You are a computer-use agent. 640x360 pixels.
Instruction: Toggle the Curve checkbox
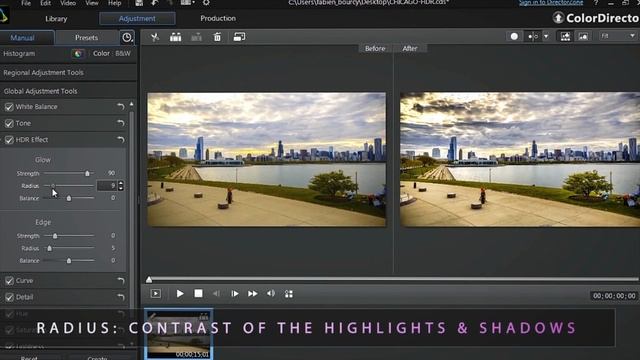coord(9,281)
